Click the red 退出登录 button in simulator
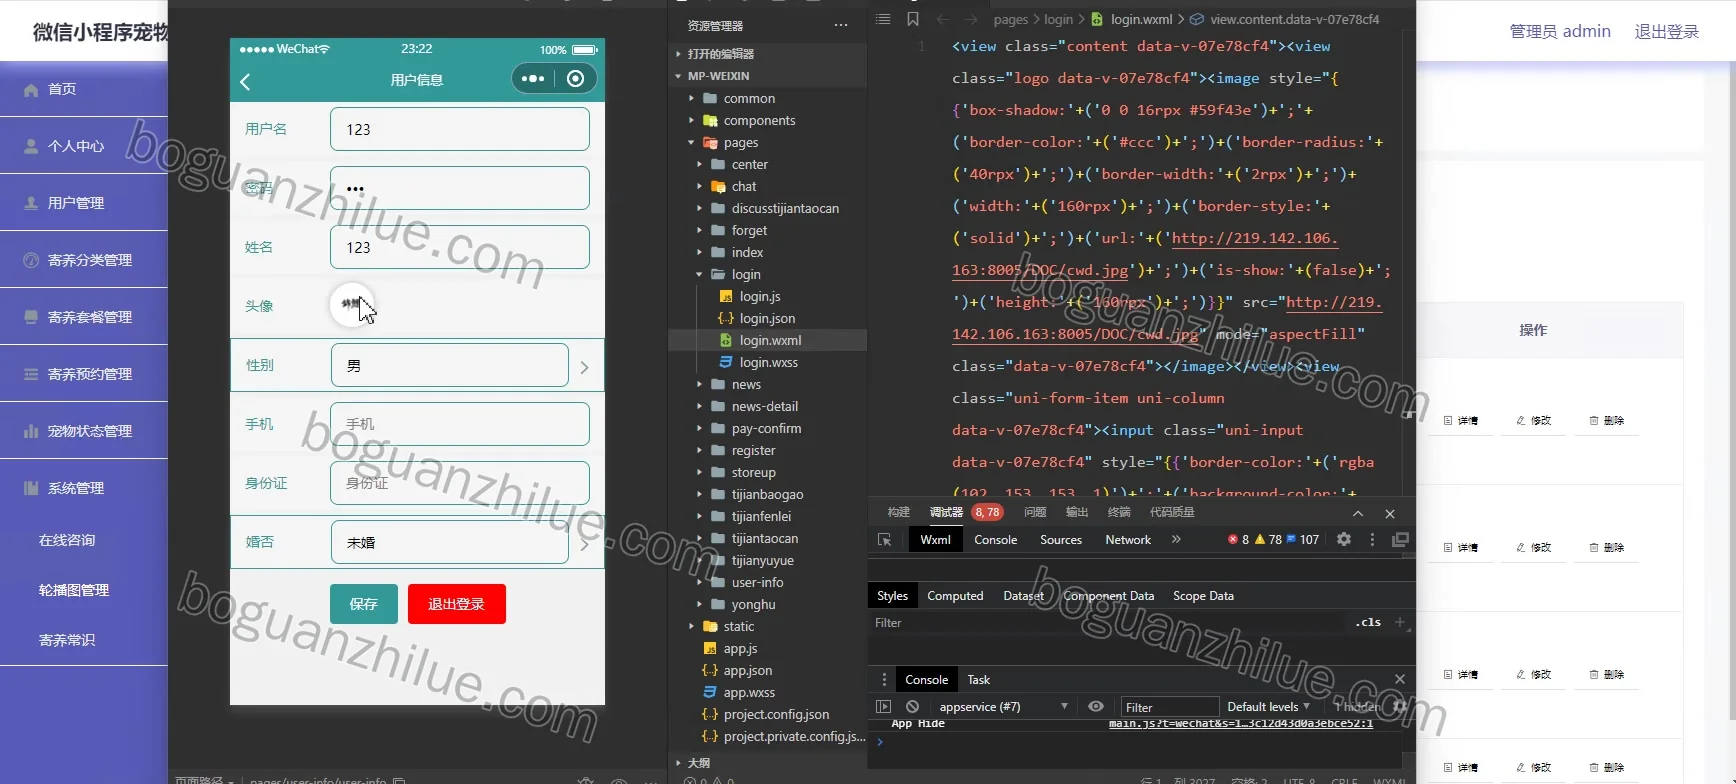This screenshot has height=784, width=1736. click(x=456, y=604)
